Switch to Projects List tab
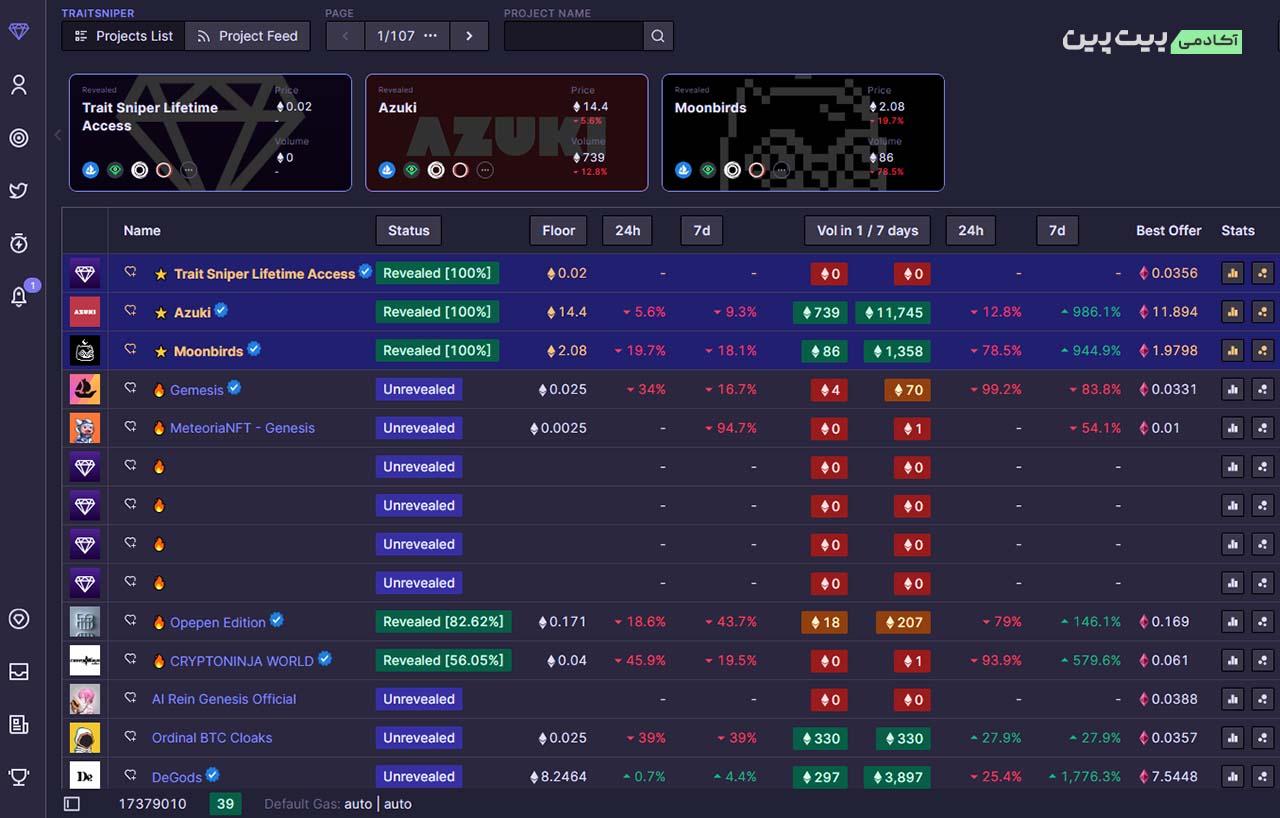 pos(124,36)
